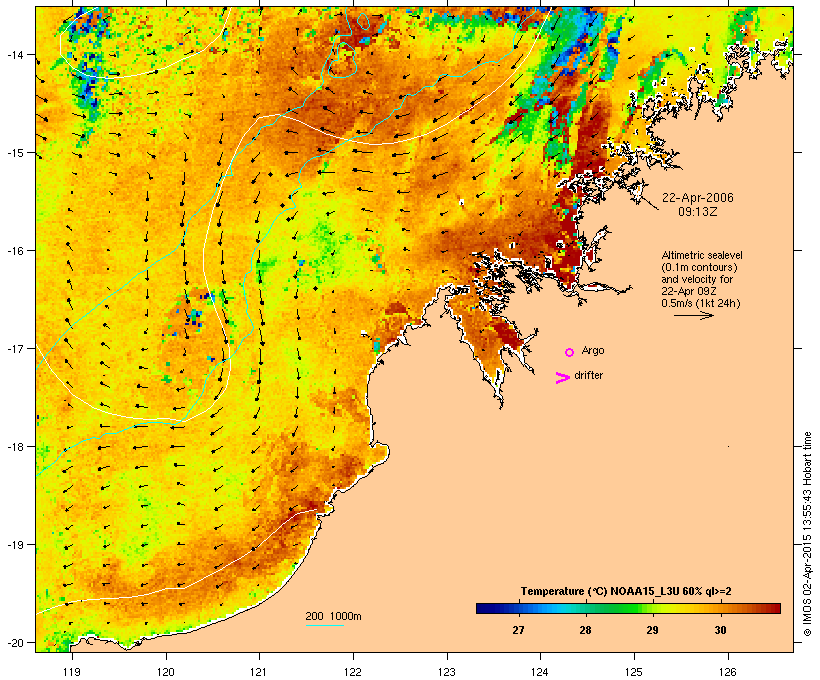This screenshot has height=680, width=820.
Task: Click the 29 value on temperature scale
Action: point(652,630)
